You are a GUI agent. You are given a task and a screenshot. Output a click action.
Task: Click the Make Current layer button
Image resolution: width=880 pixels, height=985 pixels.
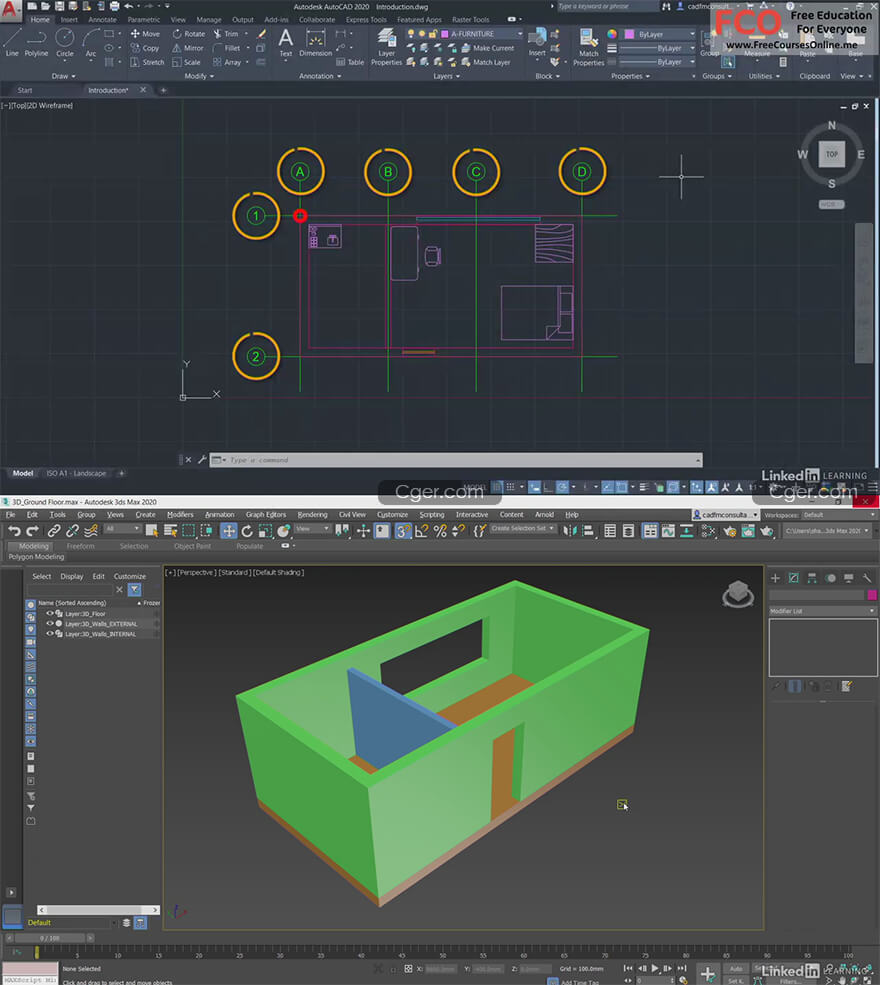tap(487, 48)
